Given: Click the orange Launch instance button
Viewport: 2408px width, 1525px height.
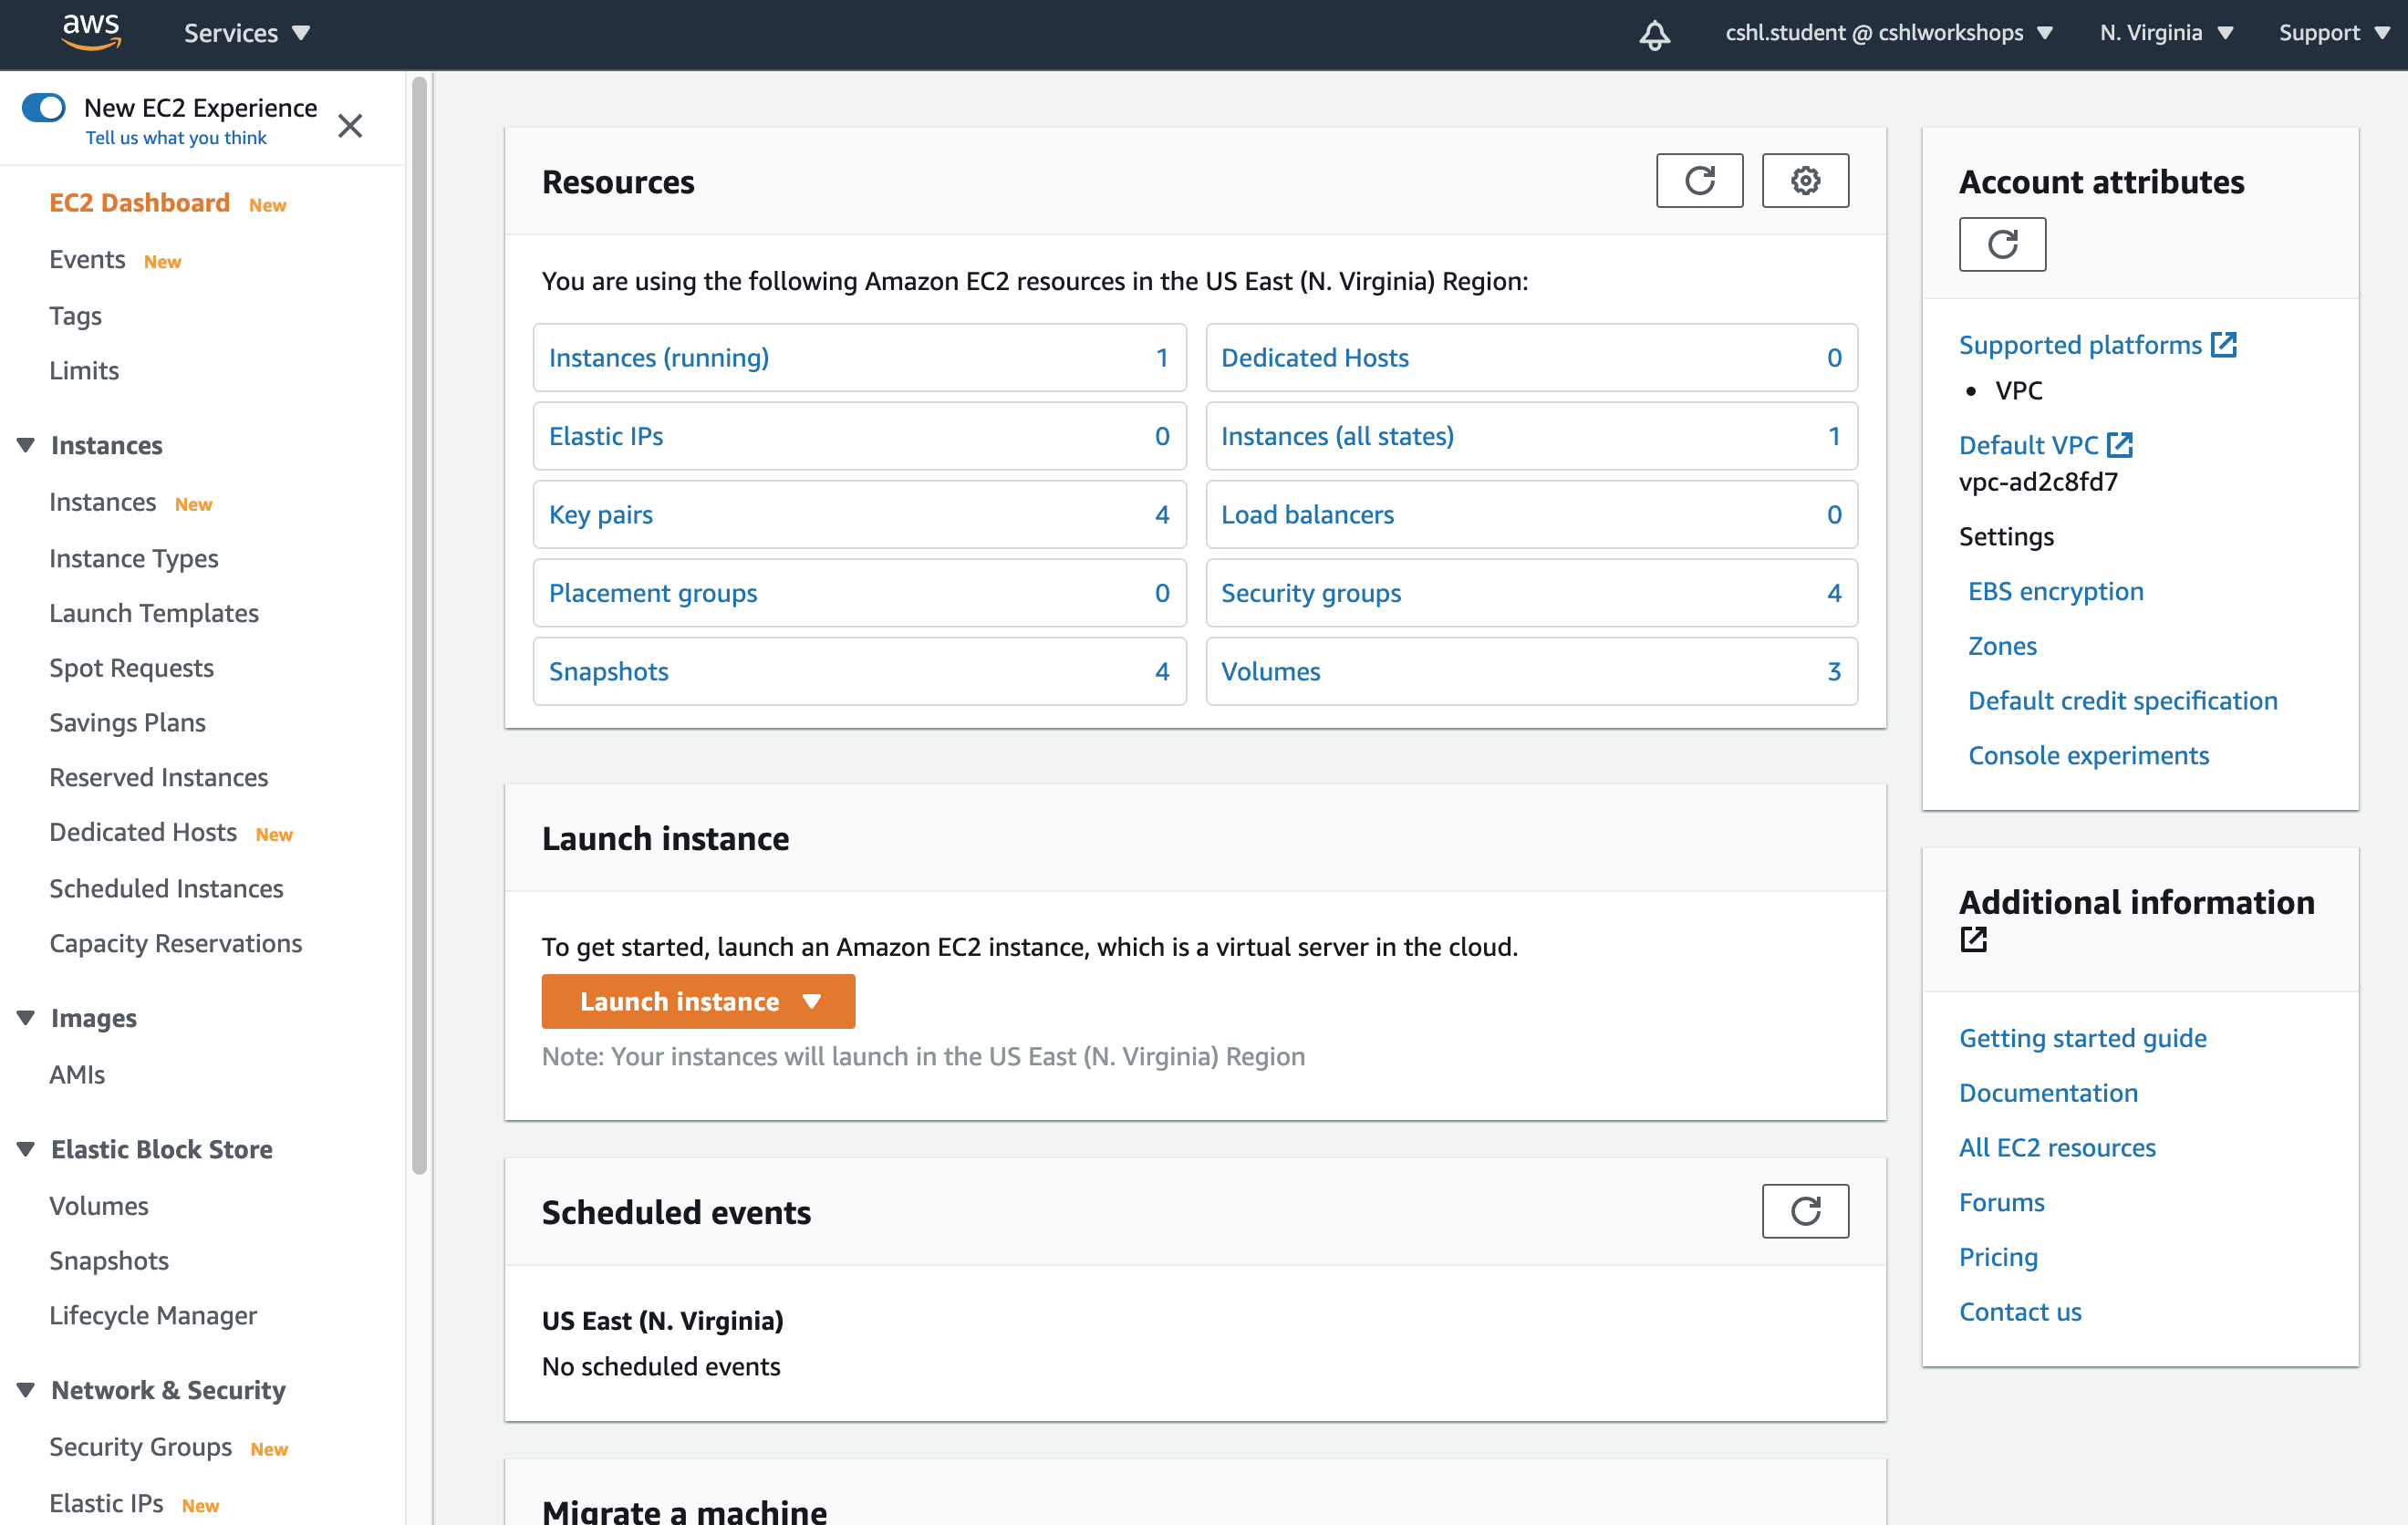Looking at the screenshot, I should [680, 1001].
